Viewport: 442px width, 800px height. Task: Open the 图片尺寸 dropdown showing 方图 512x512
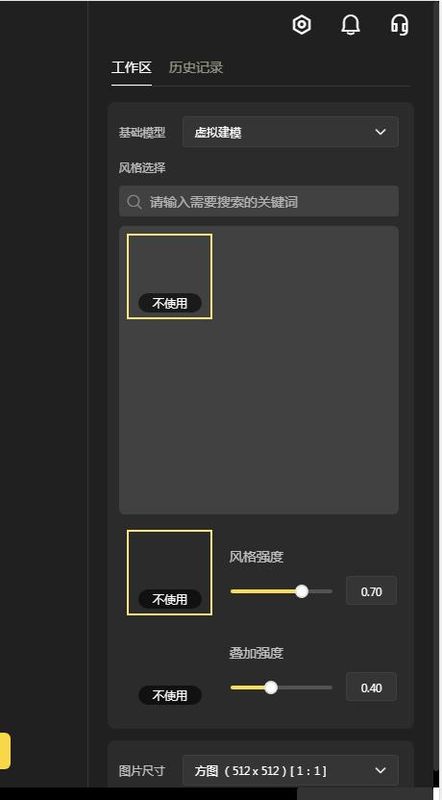290,770
